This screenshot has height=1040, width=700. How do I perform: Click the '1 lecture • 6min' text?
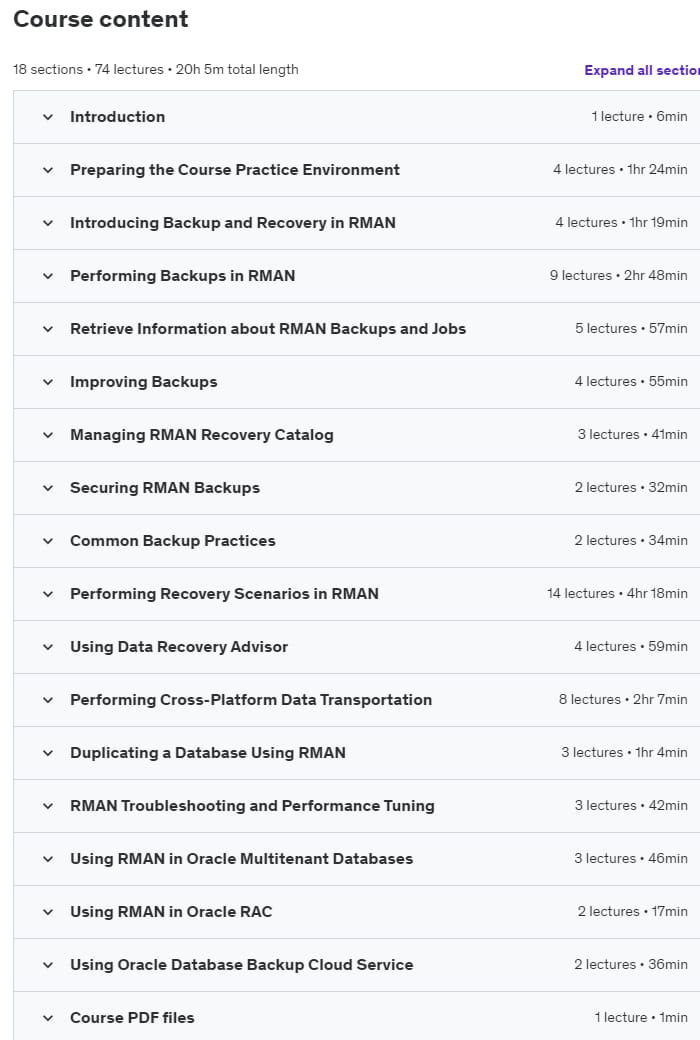[x=640, y=117]
